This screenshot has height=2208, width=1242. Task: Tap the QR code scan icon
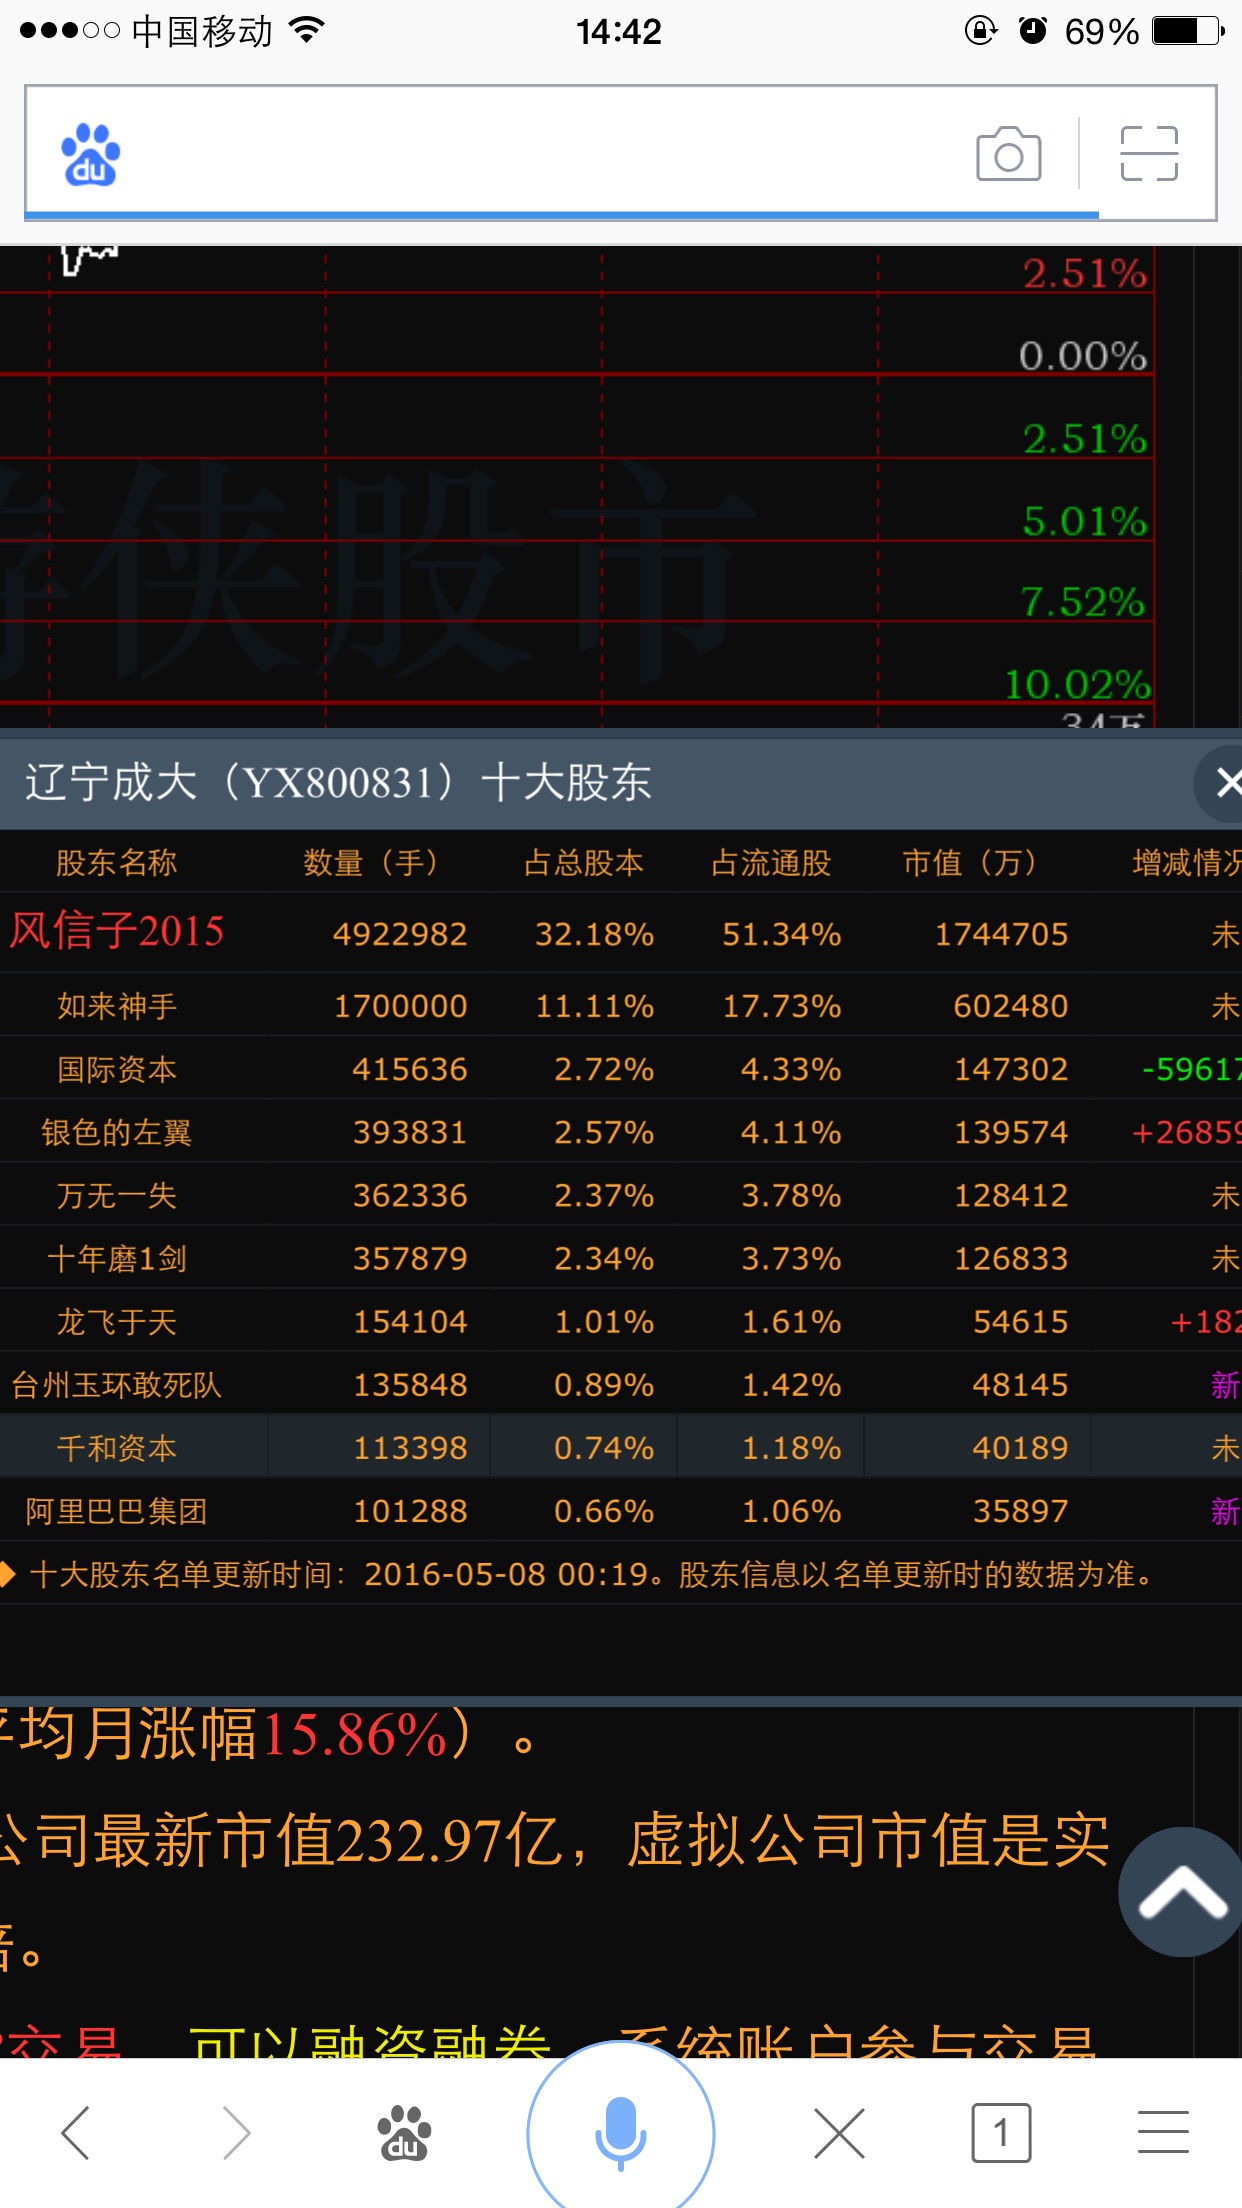[x=1149, y=154]
